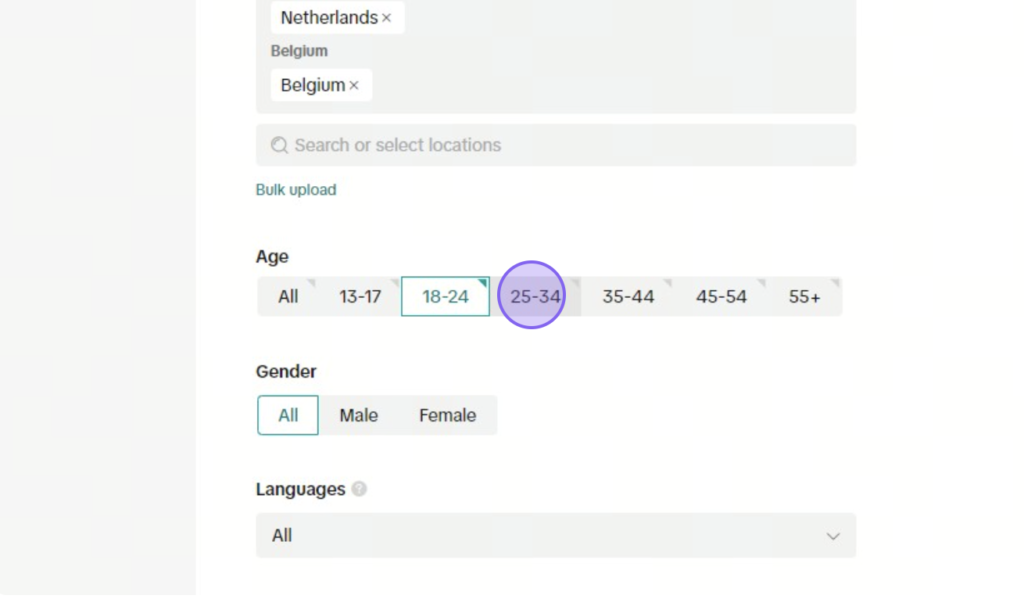Open the Languages help tooltip icon
1024x599 pixels.
[x=359, y=489]
